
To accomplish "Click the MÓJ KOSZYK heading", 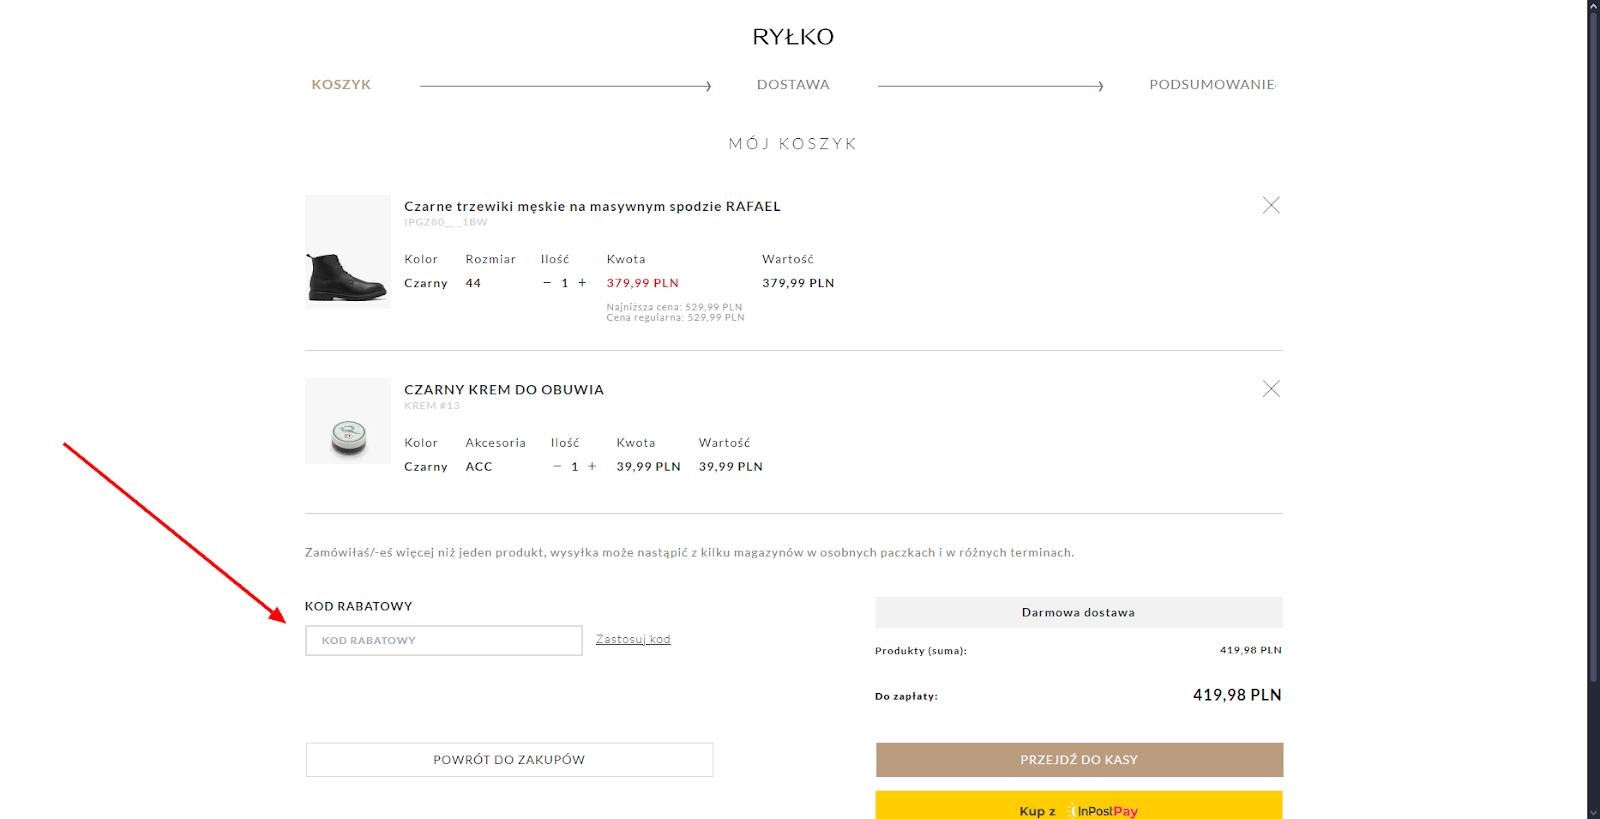I will pyautogui.click(x=793, y=144).
